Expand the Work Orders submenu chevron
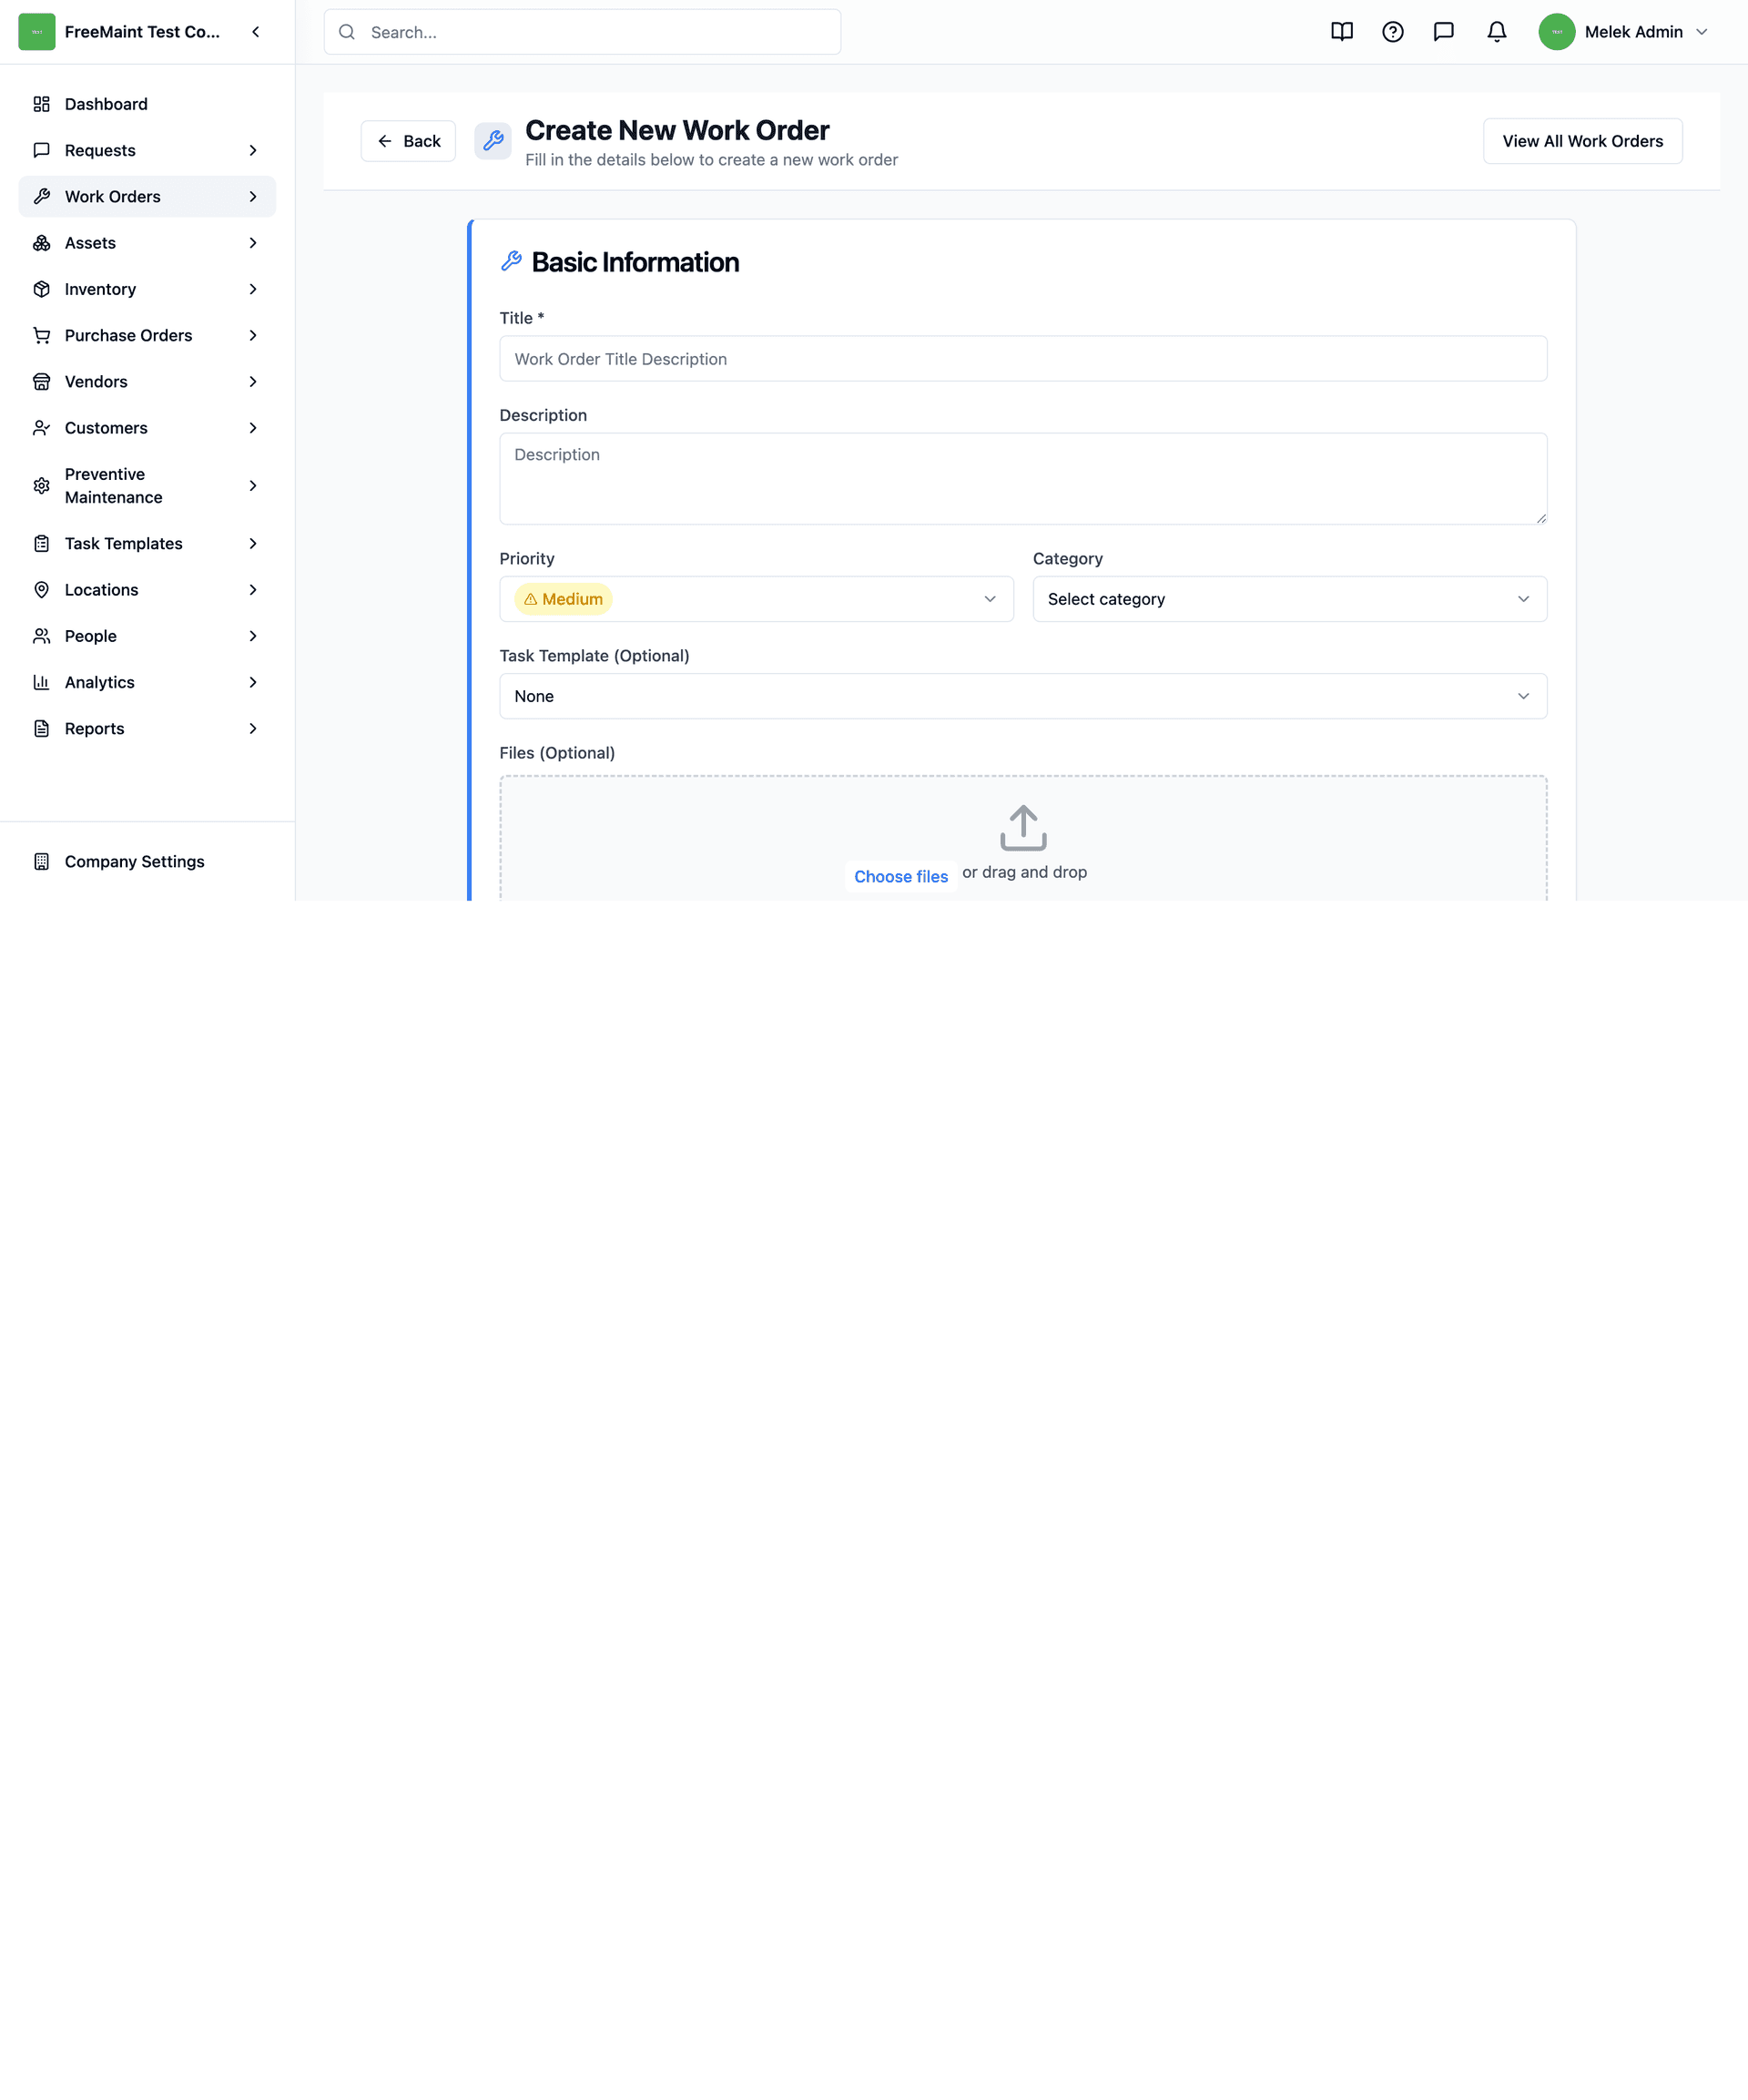Image resolution: width=1748 pixels, height=2100 pixels. point(253,196)
